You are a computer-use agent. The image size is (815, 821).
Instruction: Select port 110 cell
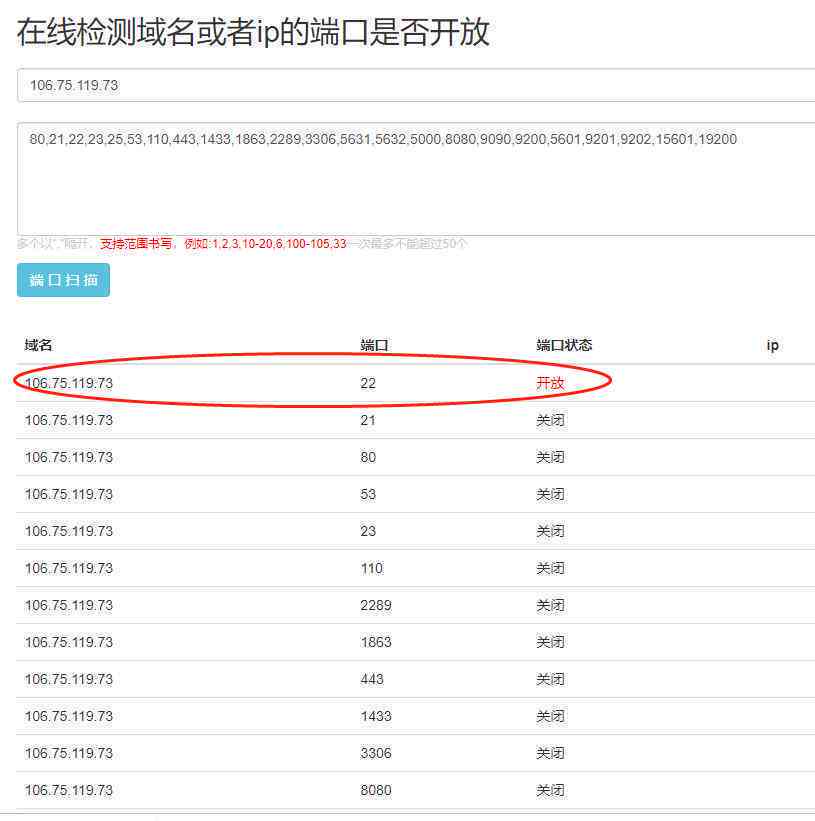pyautogui.click(x=372, y=568)
